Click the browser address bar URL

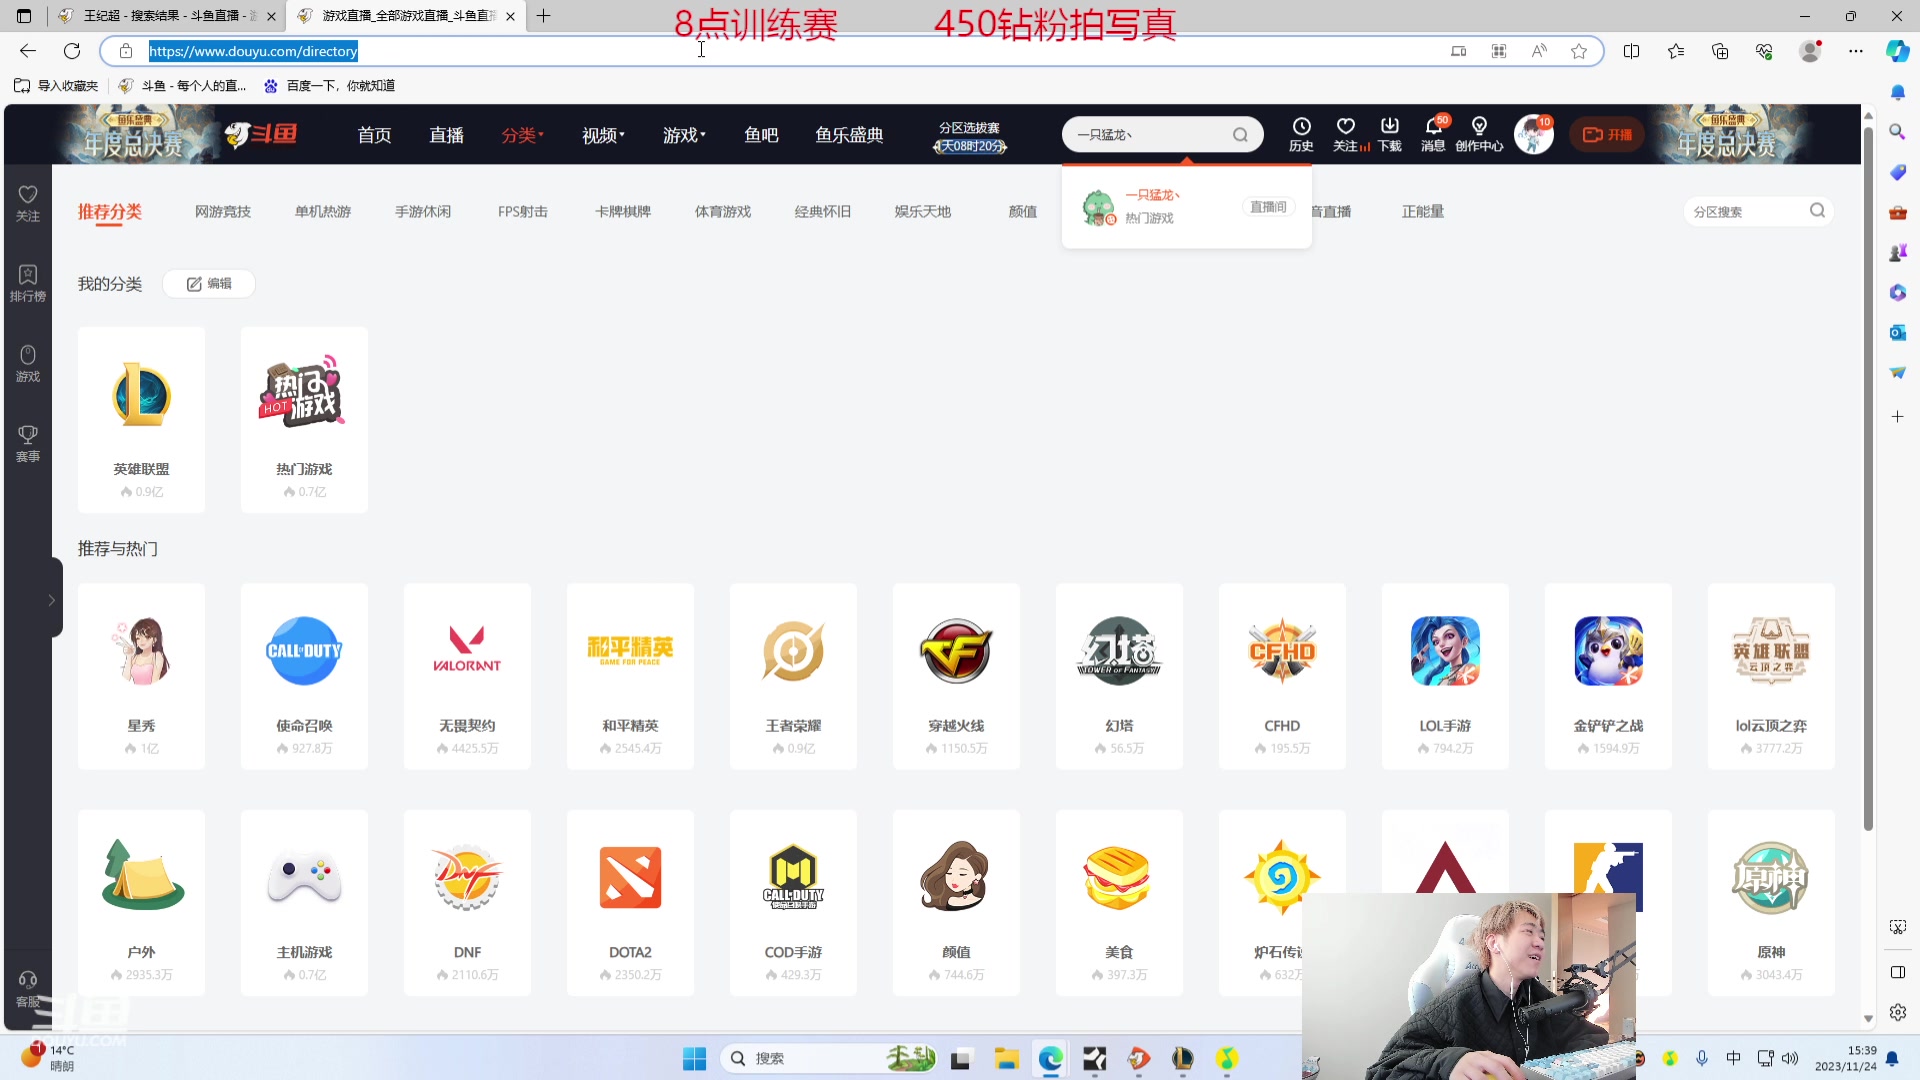(x=253, y=51)
